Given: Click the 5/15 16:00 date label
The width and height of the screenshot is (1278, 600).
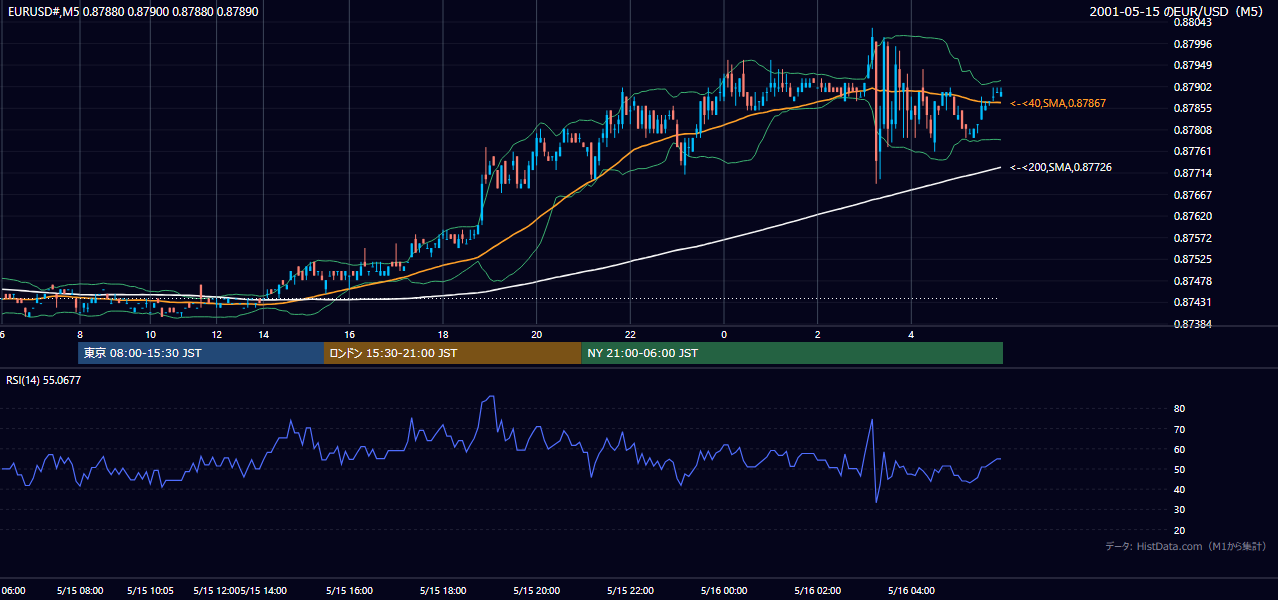Looking at the screenshot, I should pyautogui.click(x=349, y=590).
